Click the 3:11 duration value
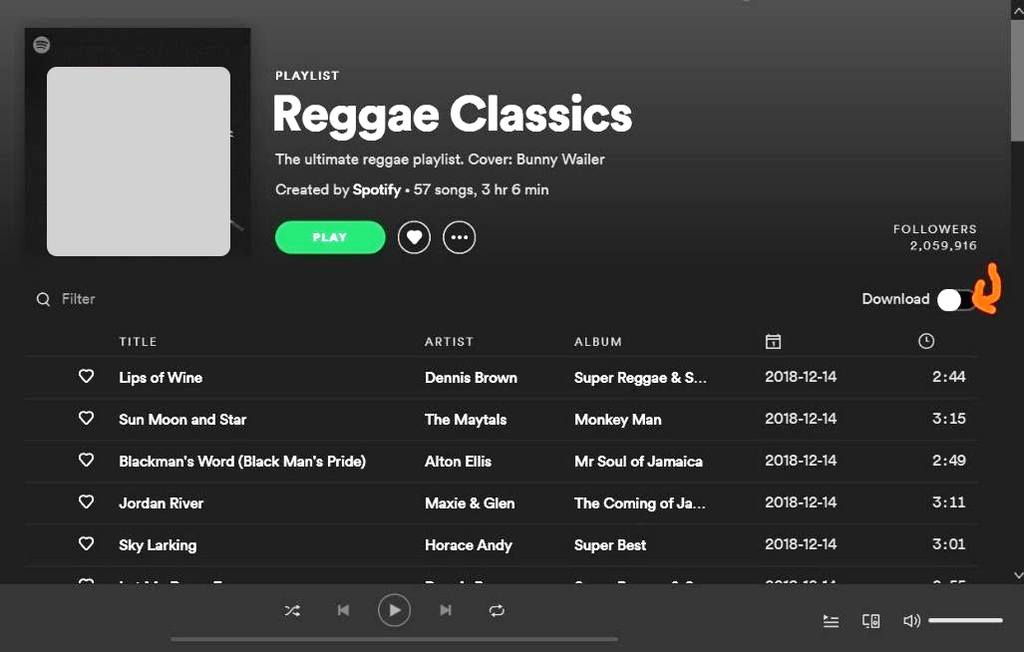This screenshot has width=1024, height=652. tap(949, 502)
